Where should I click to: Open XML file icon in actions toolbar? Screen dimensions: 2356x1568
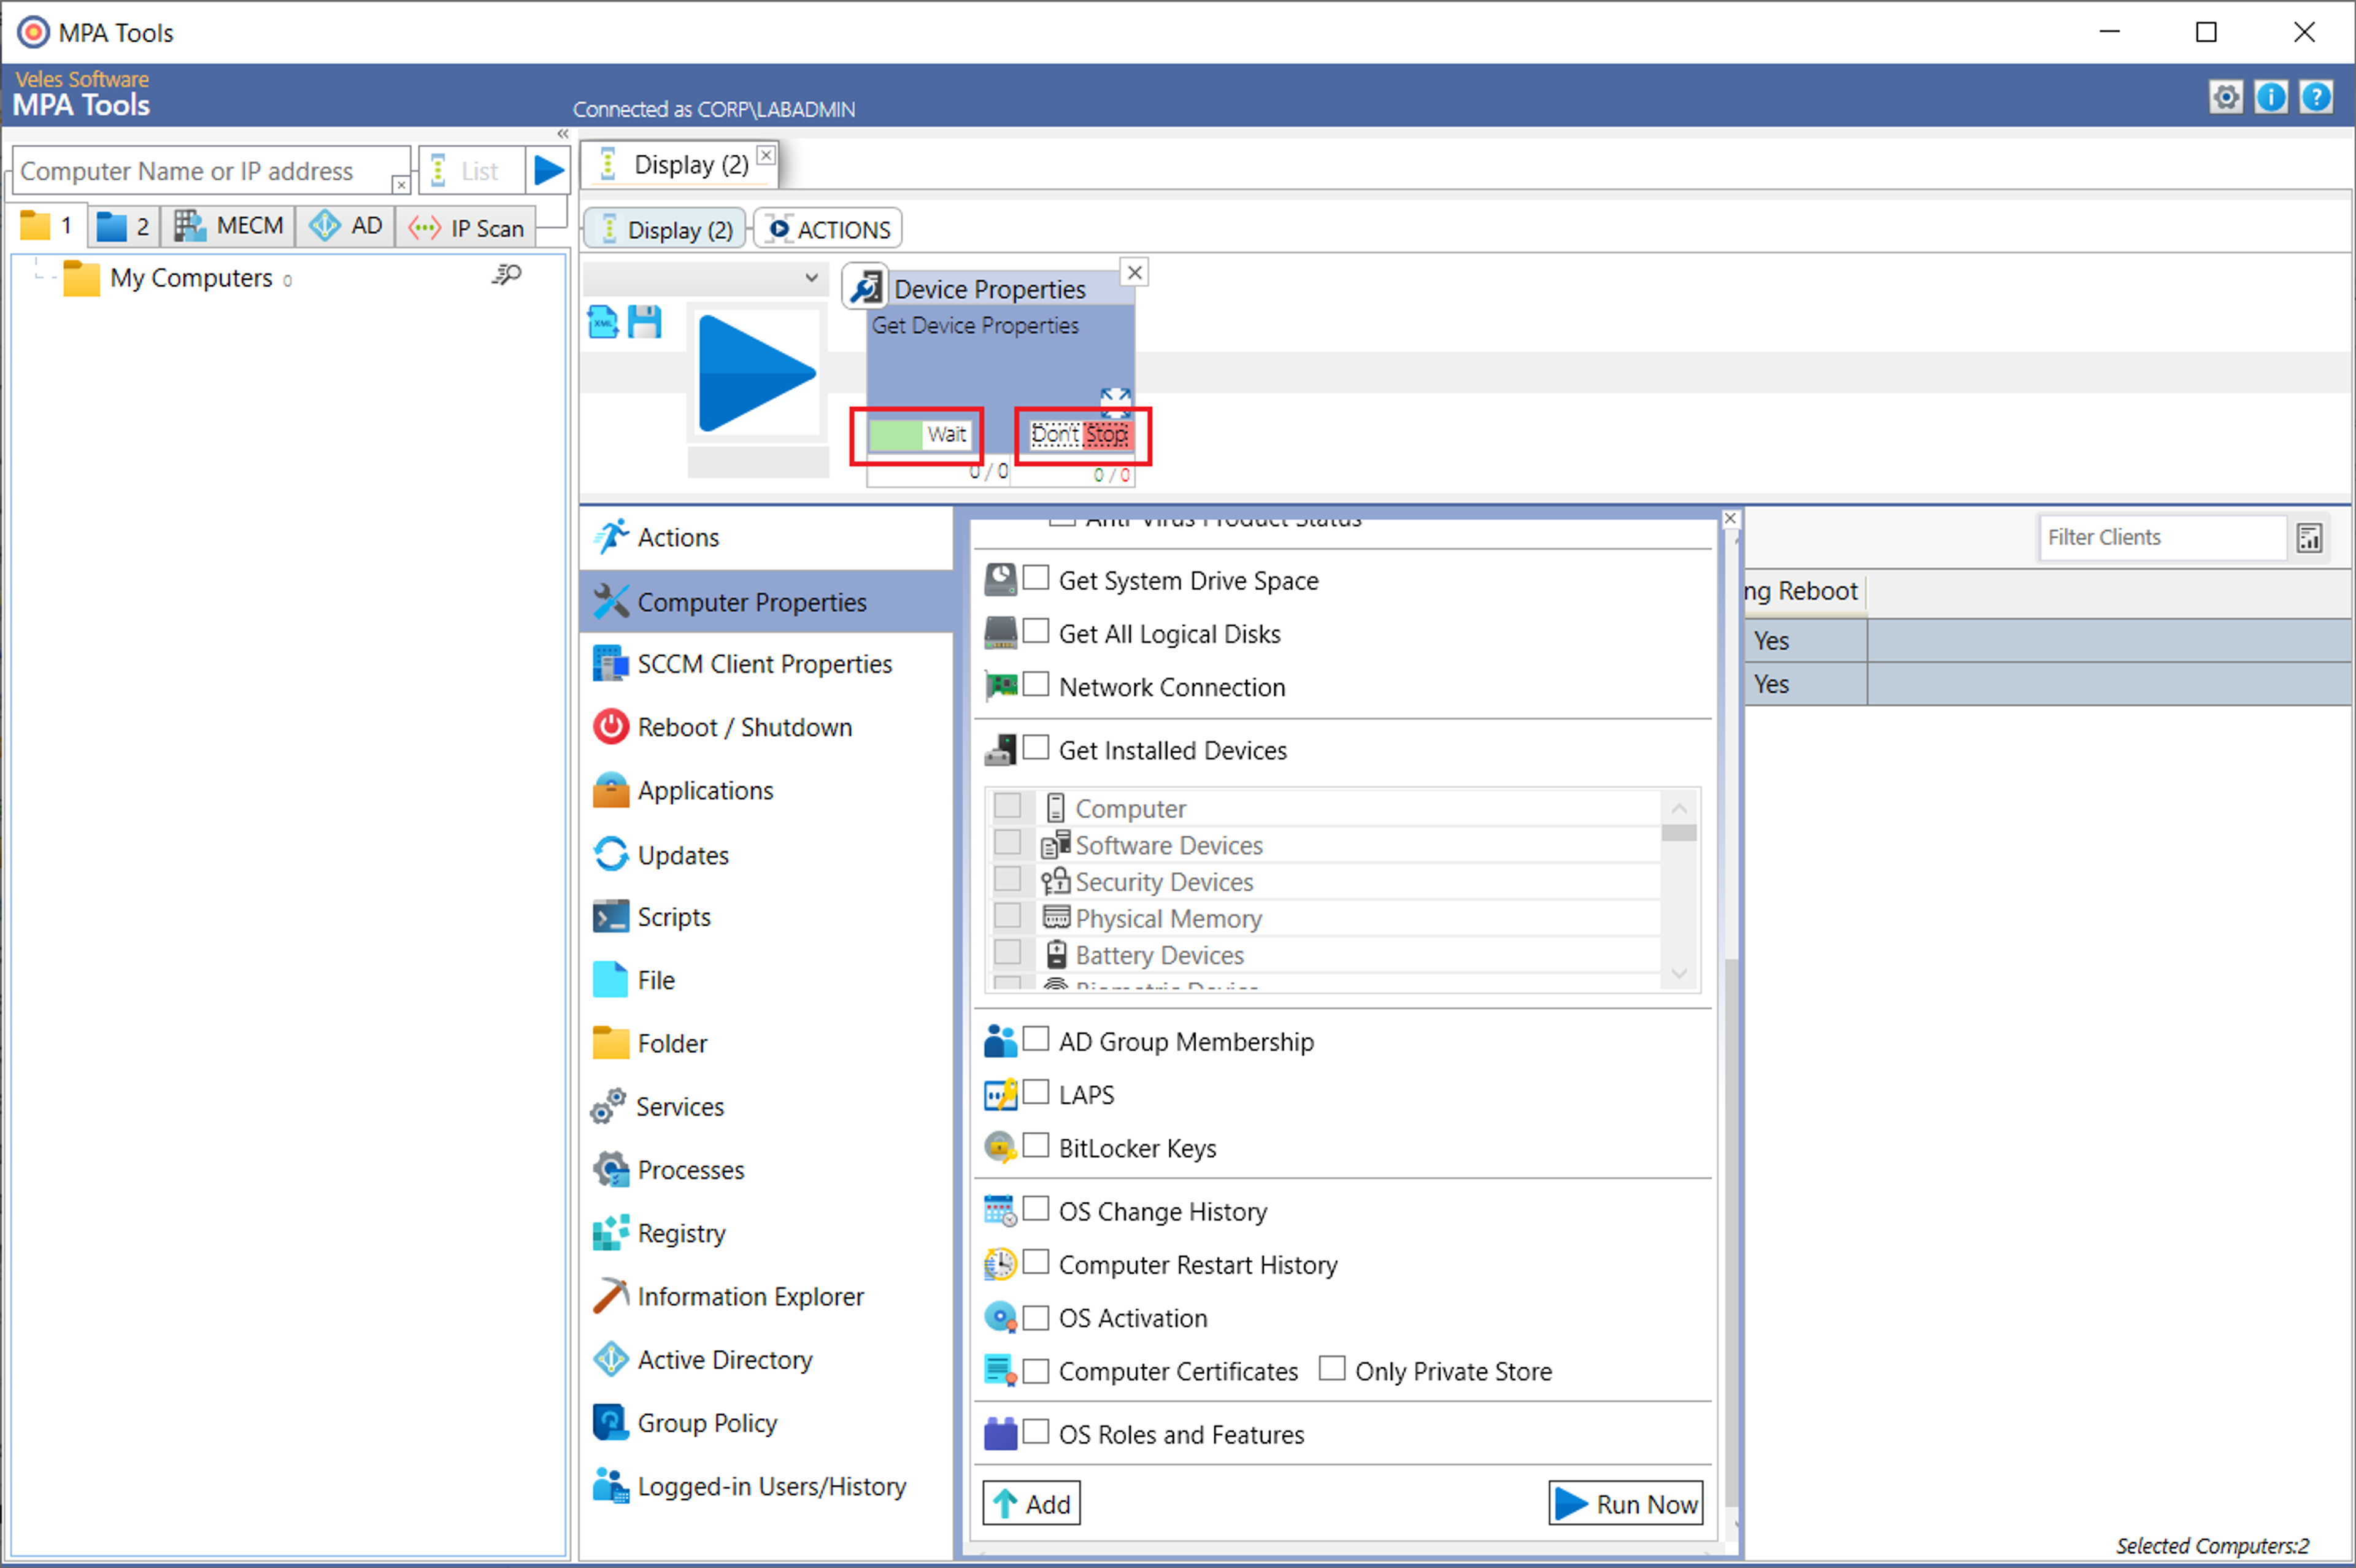pos(603,322)
